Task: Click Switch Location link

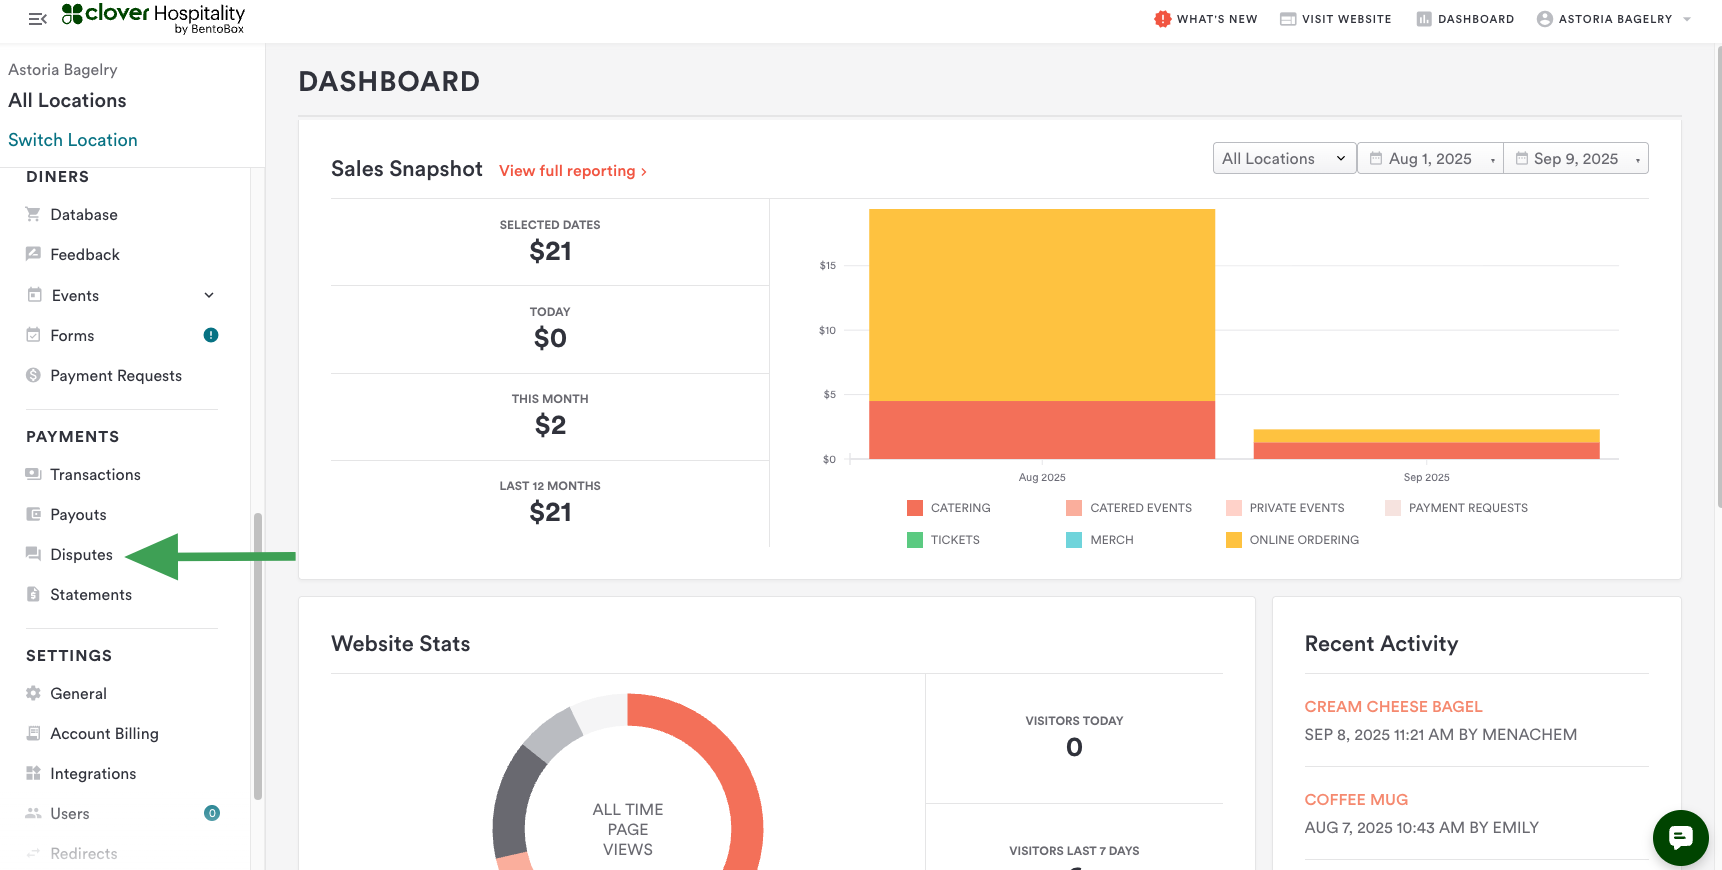Action: tap(73, 140)
